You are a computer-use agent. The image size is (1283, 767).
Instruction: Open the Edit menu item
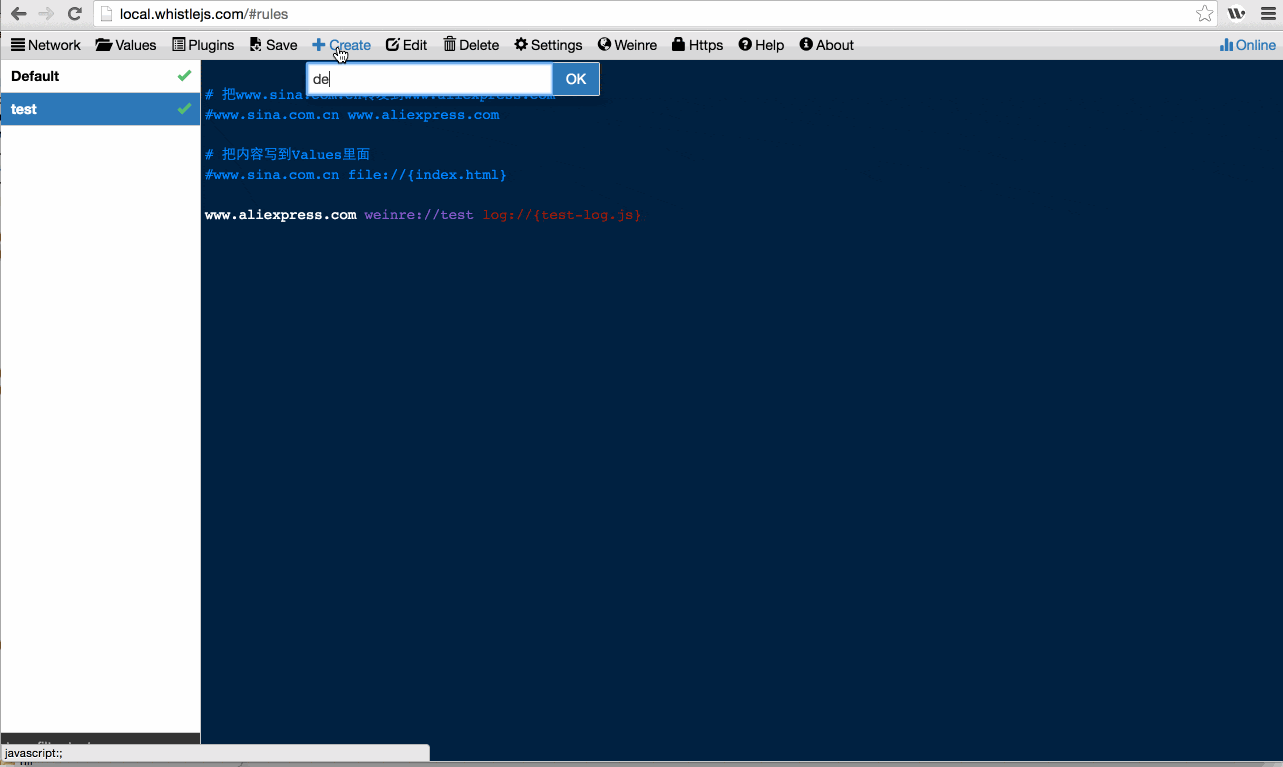pyautogui.click(x=406, y=45)
